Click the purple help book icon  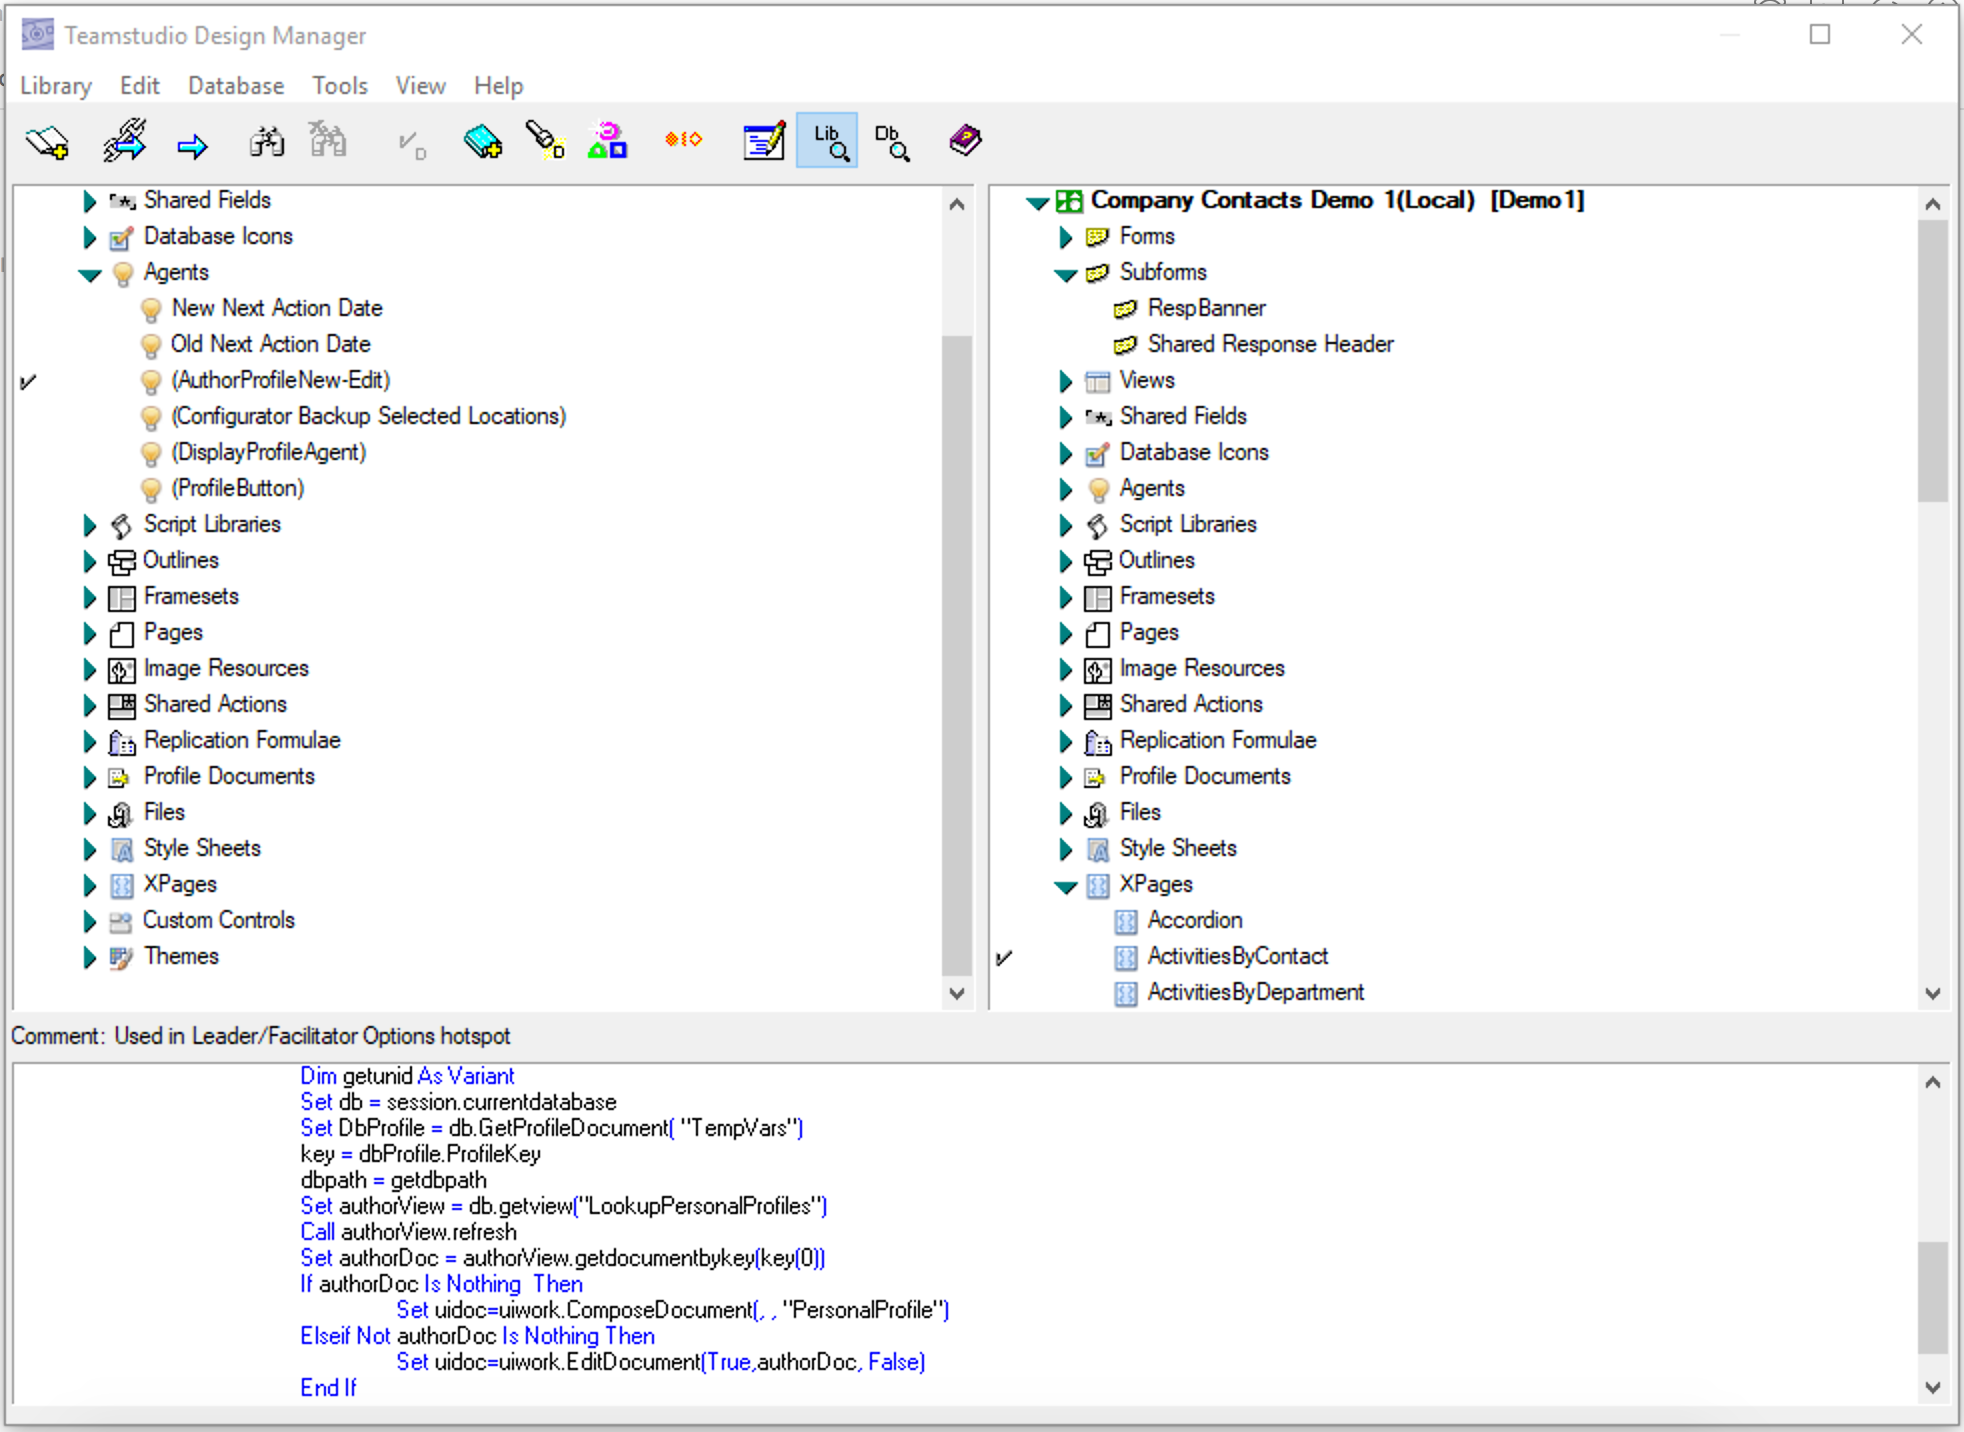965,141
